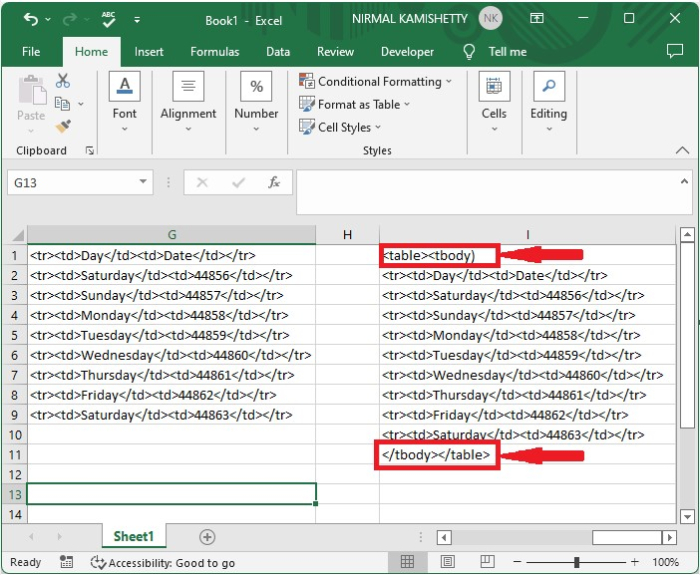The image size is (700, 575).
Task: Click the vertical scrollbar down arrow
Action: pyautogui.click(x=688, y=517)
